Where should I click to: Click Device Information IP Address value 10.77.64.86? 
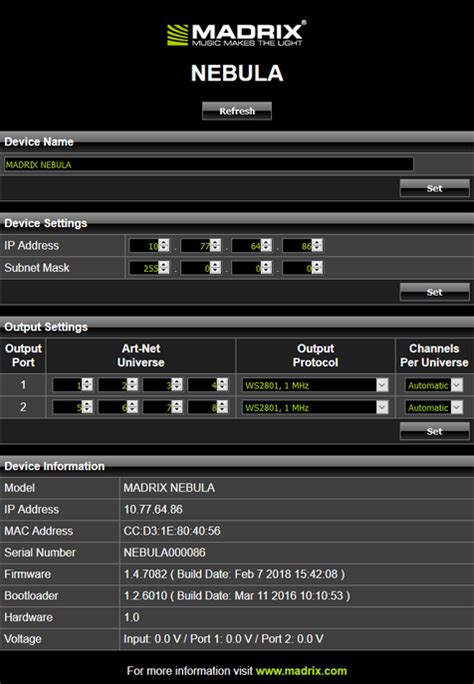tap(153, 509)
